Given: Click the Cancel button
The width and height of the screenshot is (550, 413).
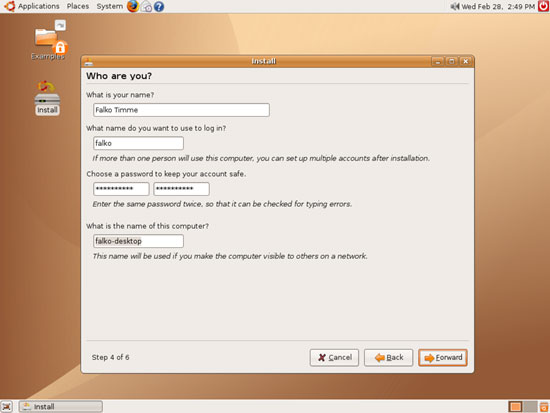Looking at the screenshot, I should 334,358.
